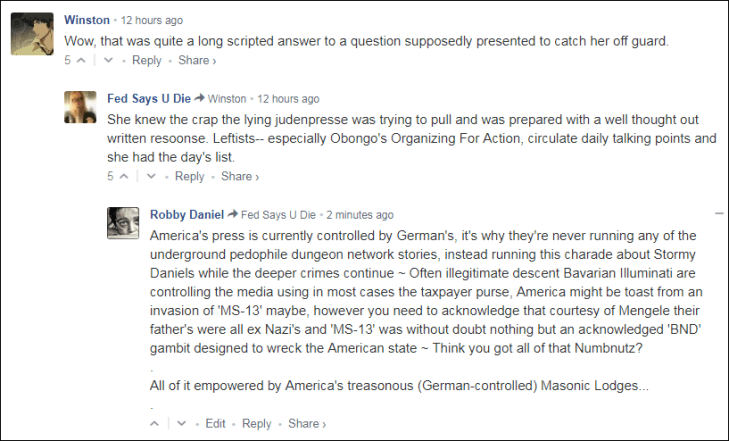This screenshot has height=441, width=729.
Task: Reply to Robby Daniel's comment
Action: (256, 424)
